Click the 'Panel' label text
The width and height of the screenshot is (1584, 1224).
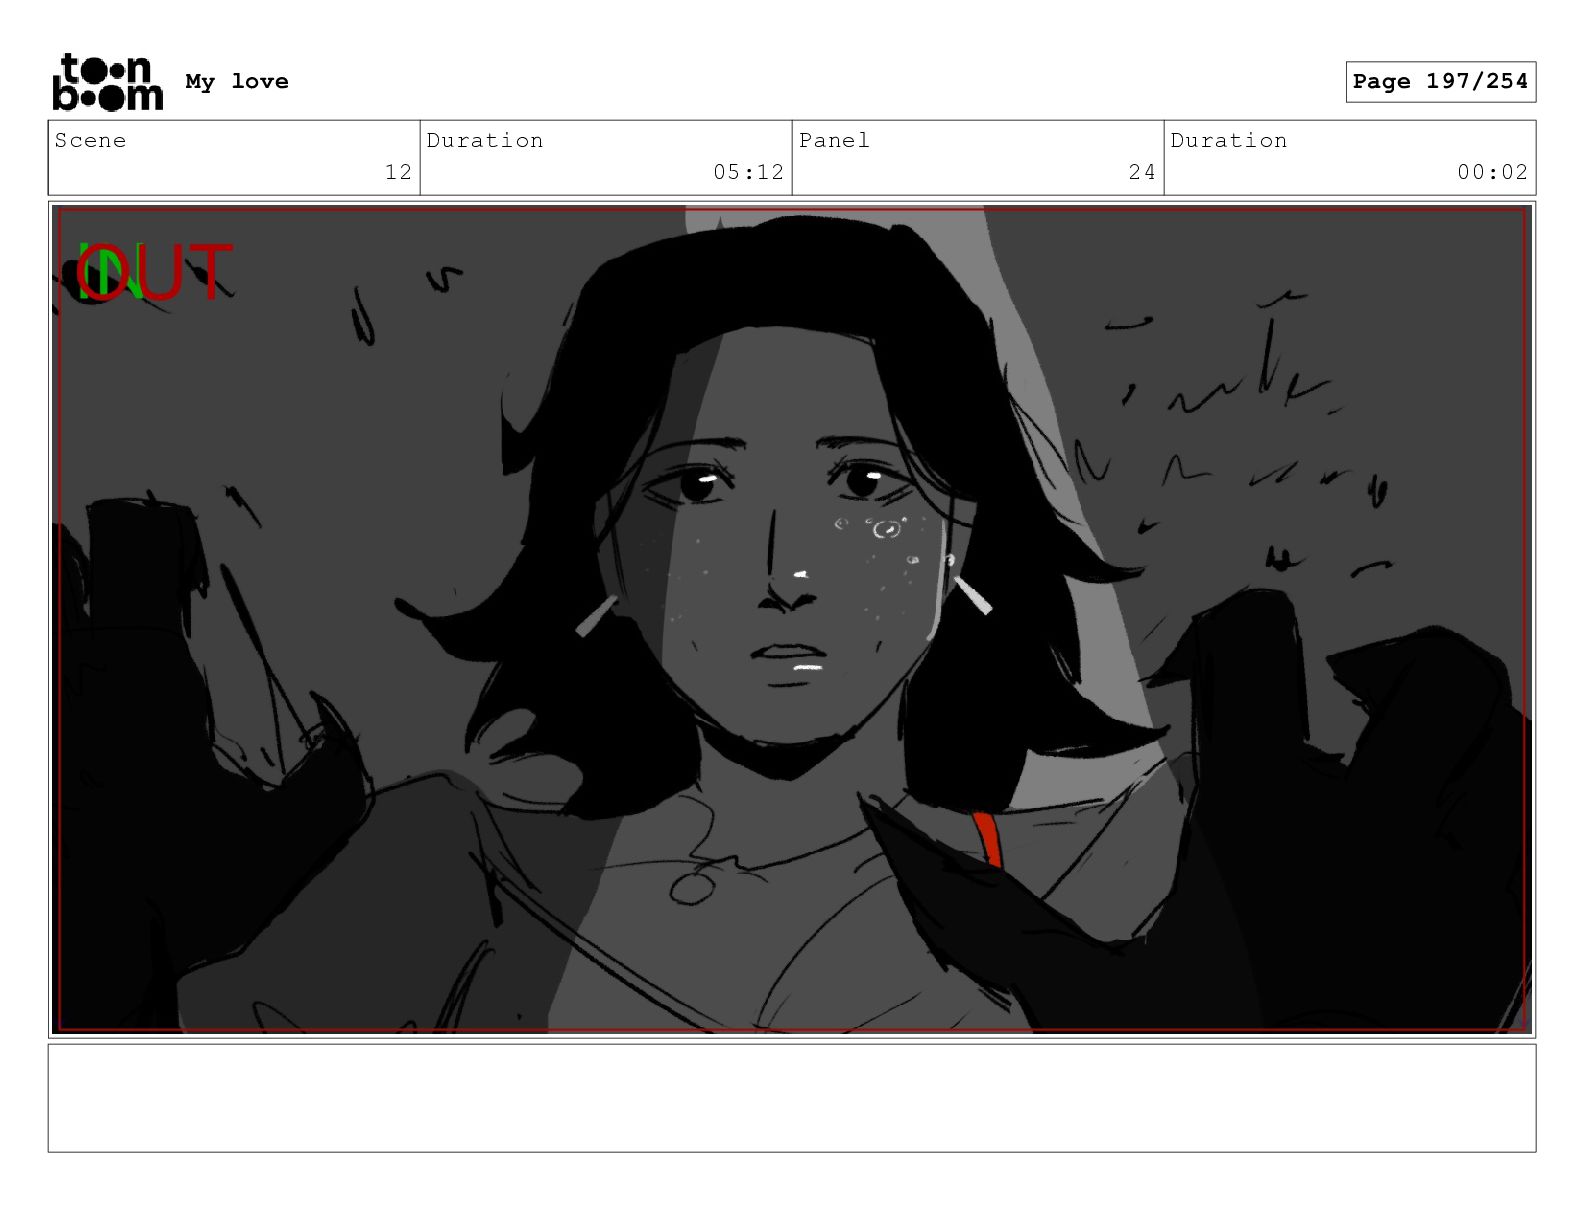click(835, 140)
